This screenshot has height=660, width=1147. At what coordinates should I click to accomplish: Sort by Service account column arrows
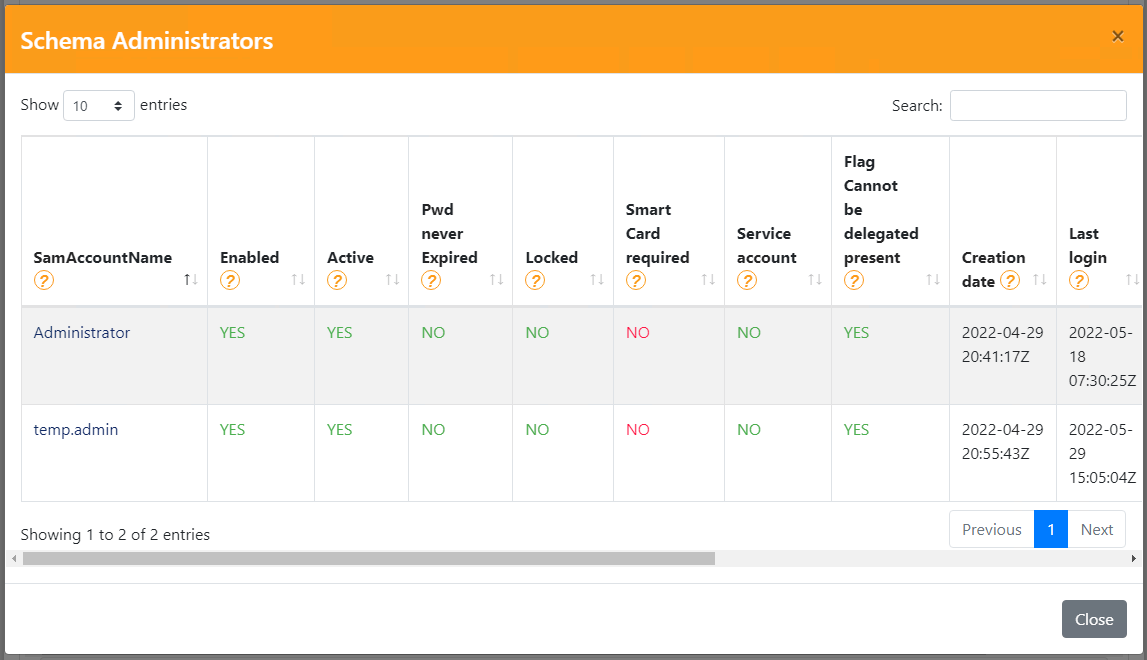pyautogui.click(x=815, y=280)
